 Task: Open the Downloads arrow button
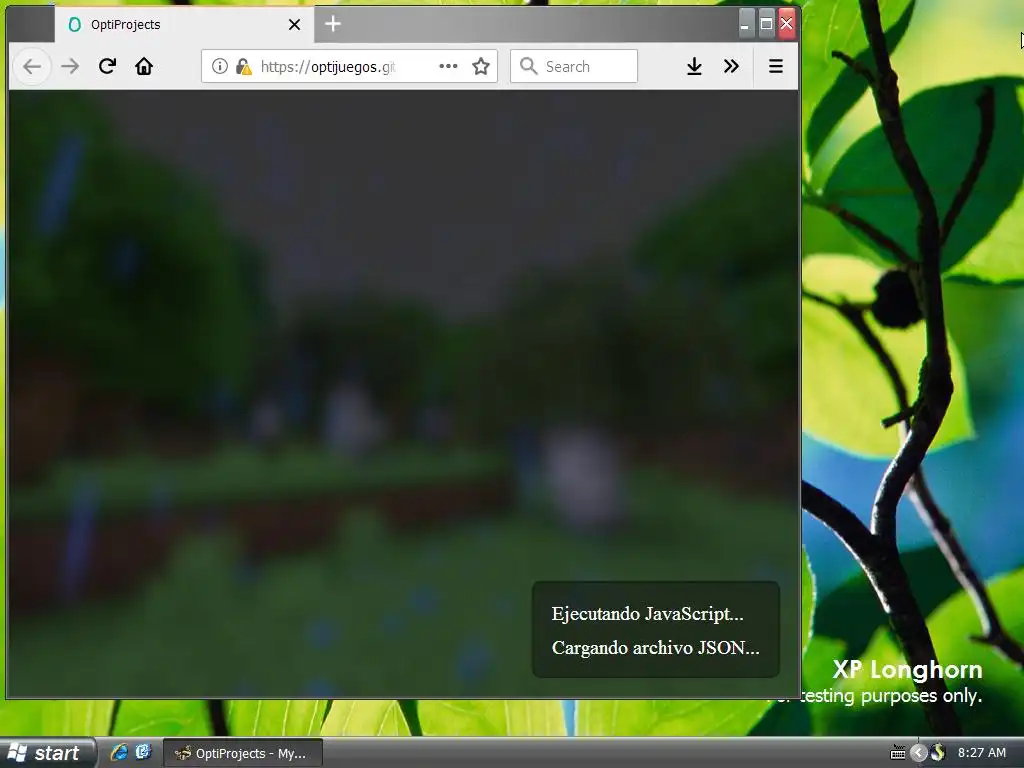694,66
